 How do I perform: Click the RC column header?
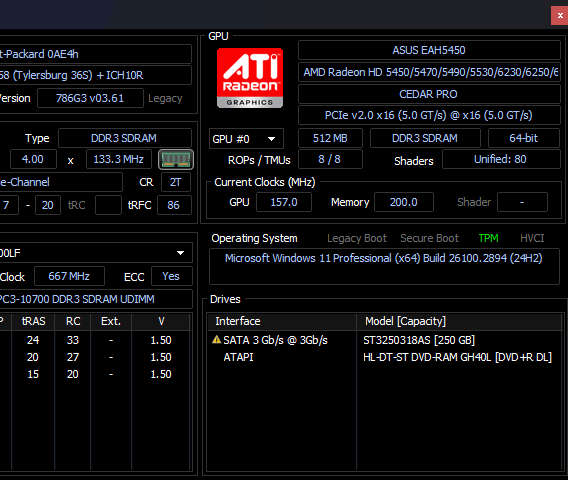click(x=73, y=321)
